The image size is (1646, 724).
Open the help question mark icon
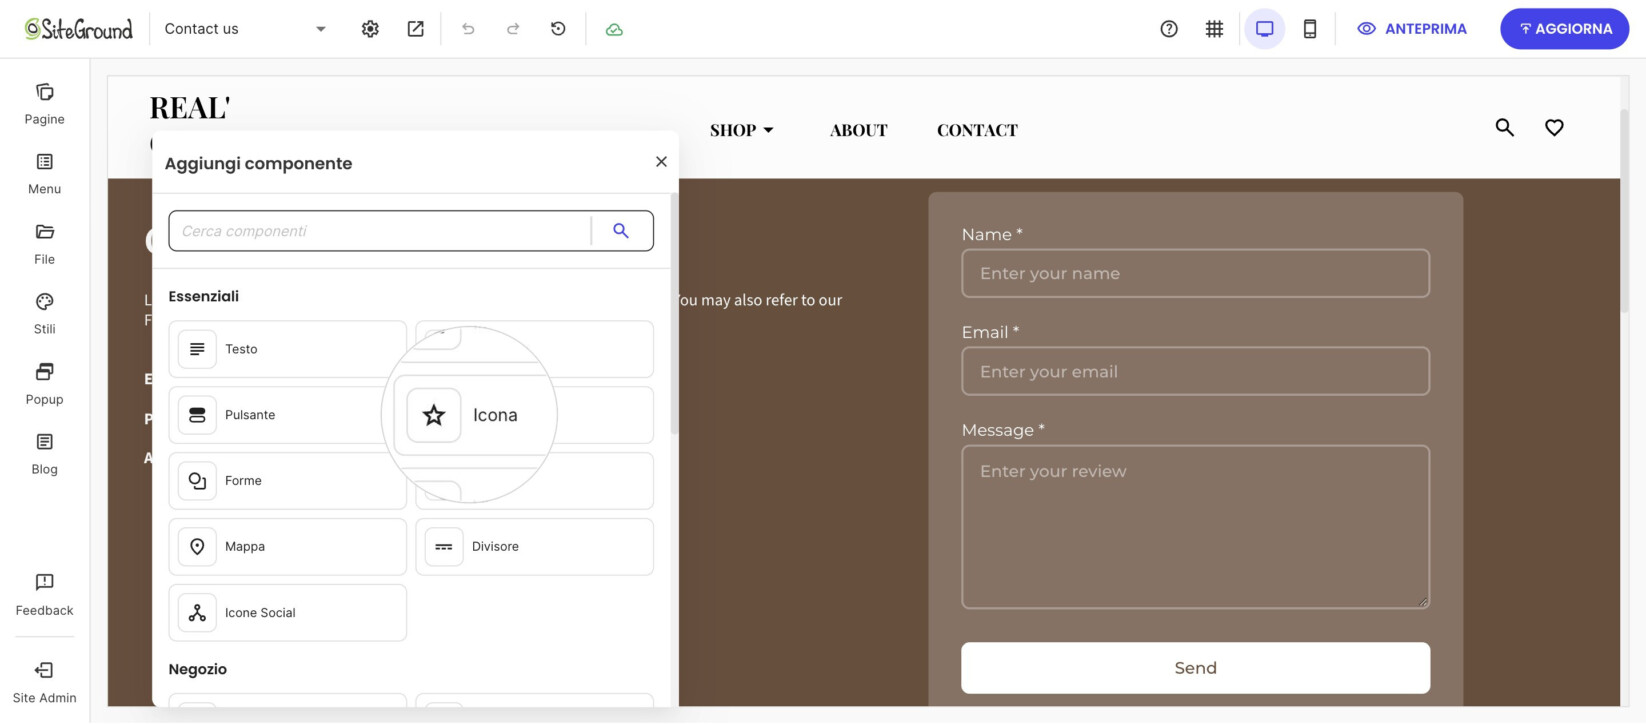pos(1169,29)
